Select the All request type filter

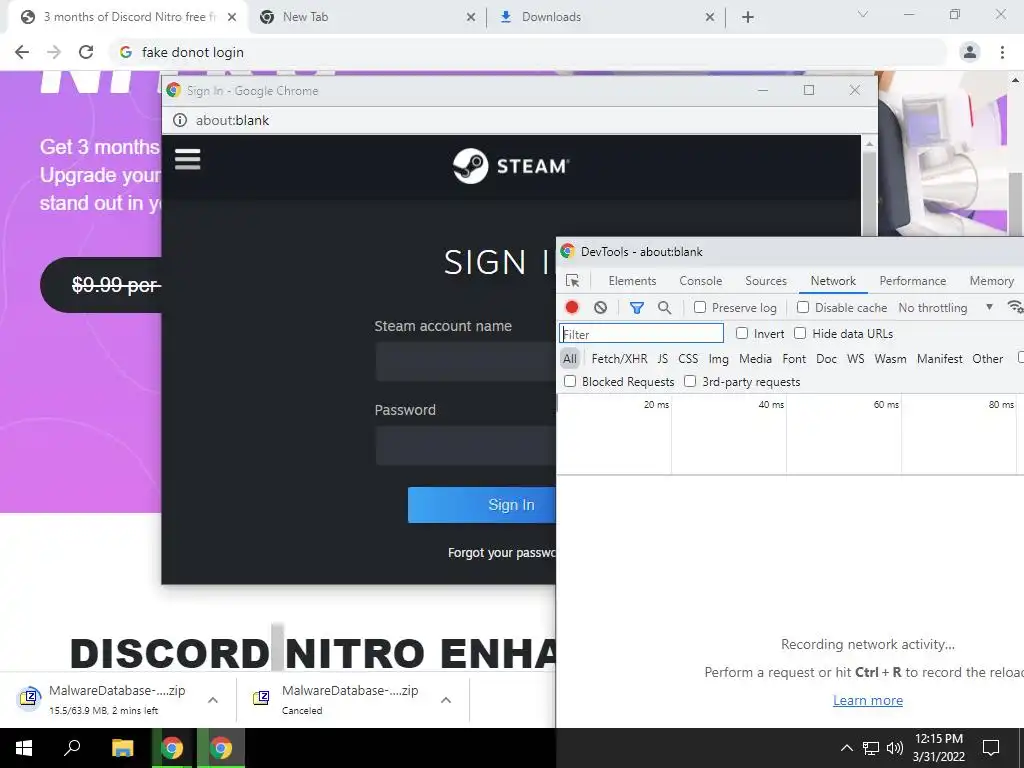(x=569, y=359)
